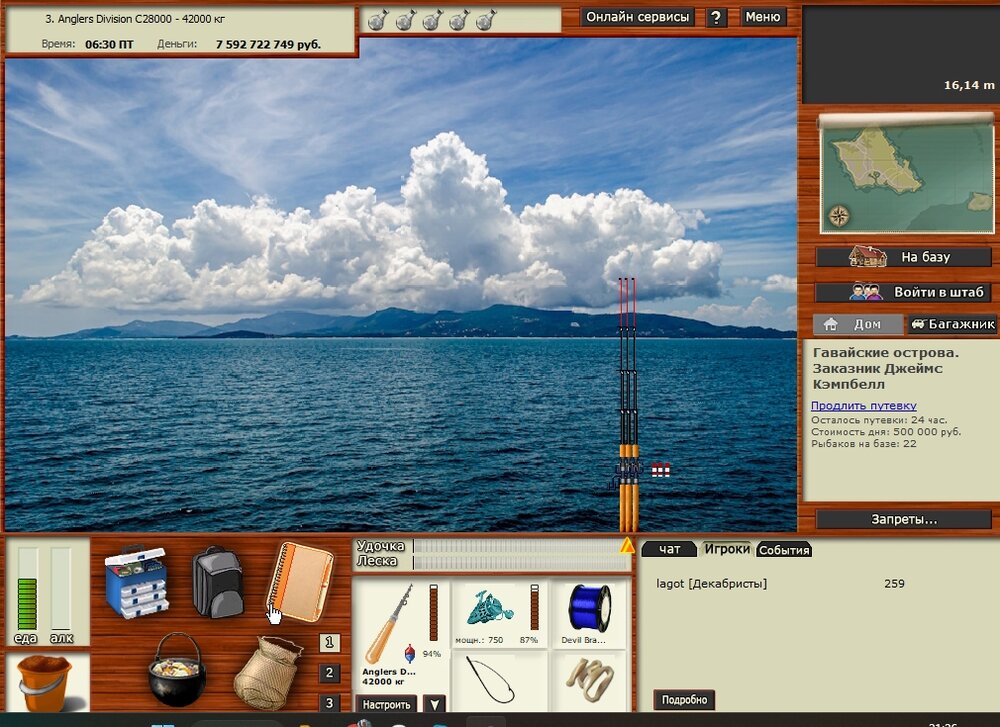Click the мощн.: 750 reel label
Screen dimensions: 1000x727
click(479, 640)
